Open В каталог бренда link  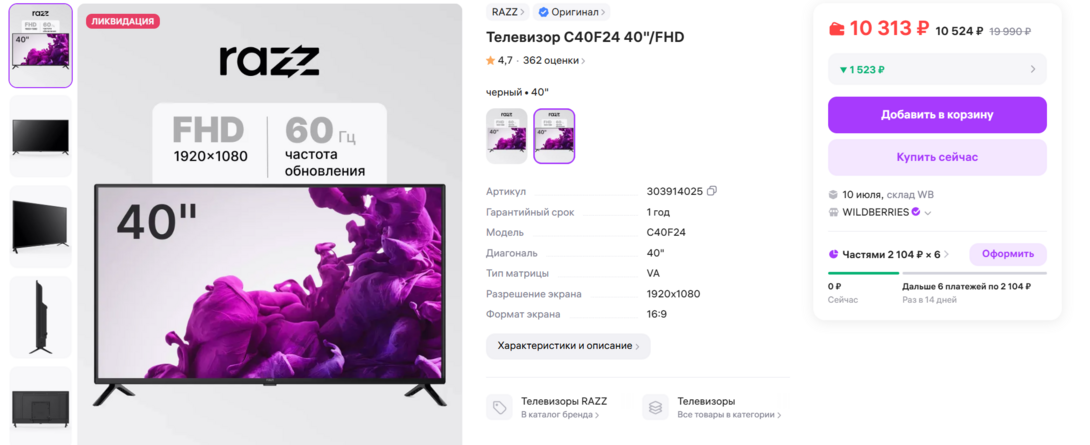[x=560, y=415]
